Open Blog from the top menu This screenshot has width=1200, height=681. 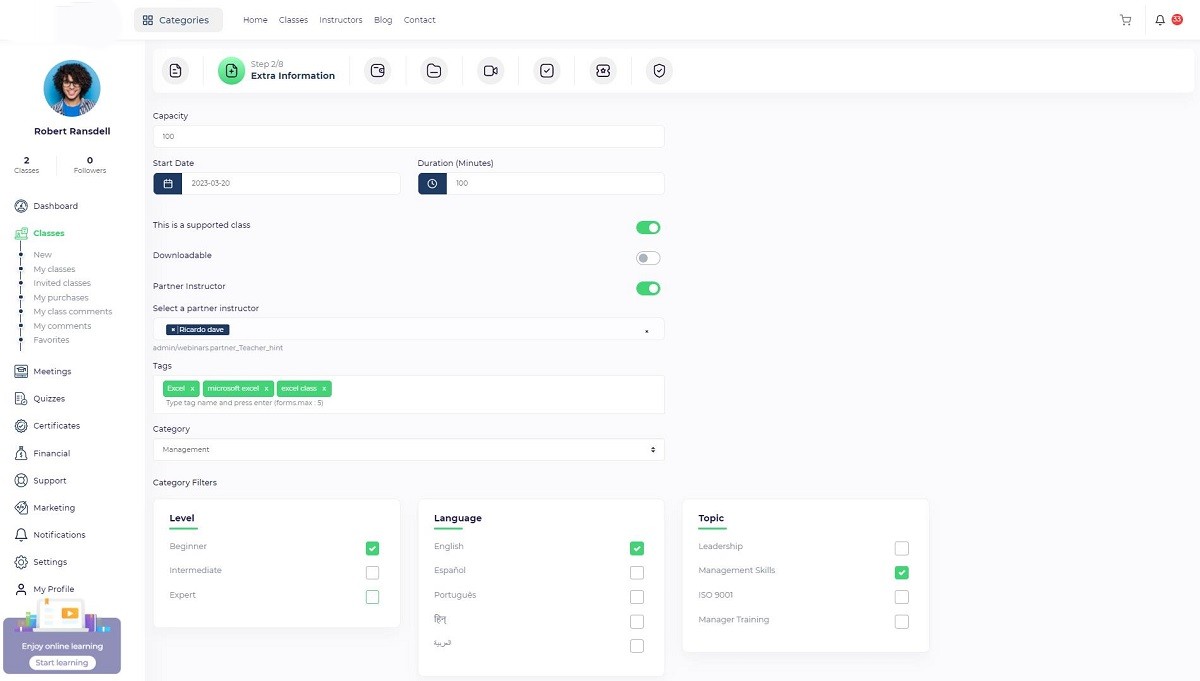pyautogui.click(x=383, y=20)
